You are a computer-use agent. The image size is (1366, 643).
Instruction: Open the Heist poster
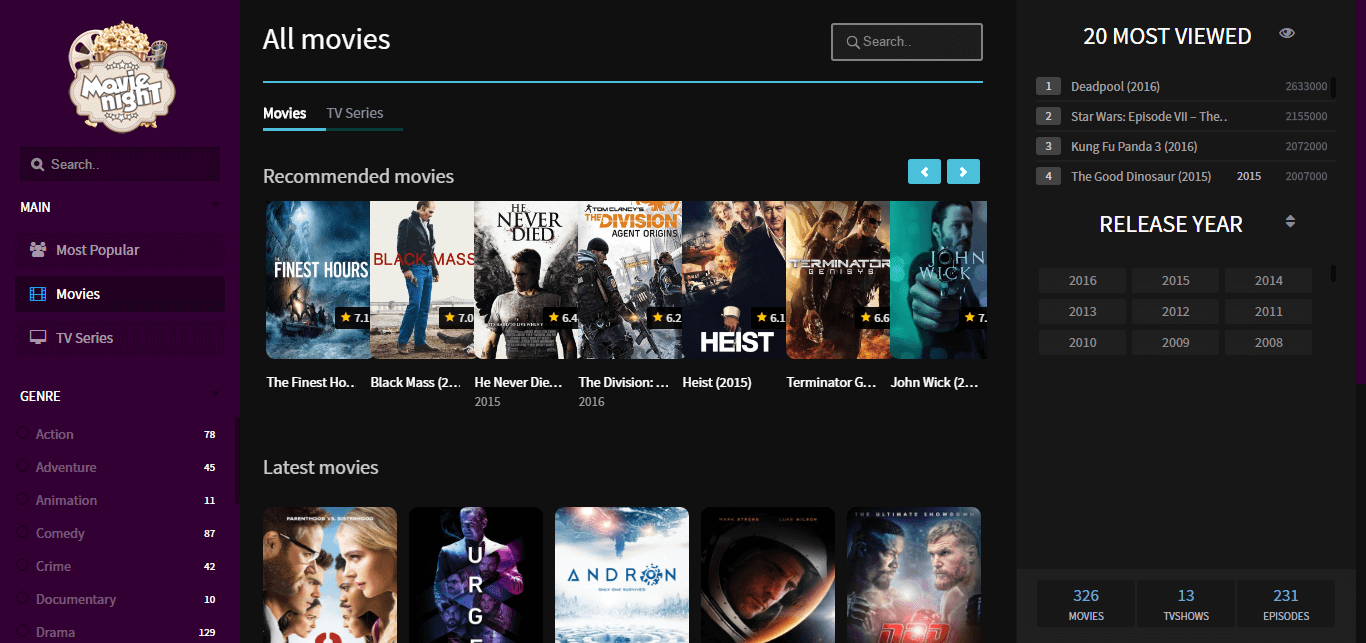(x=734, y=280)
